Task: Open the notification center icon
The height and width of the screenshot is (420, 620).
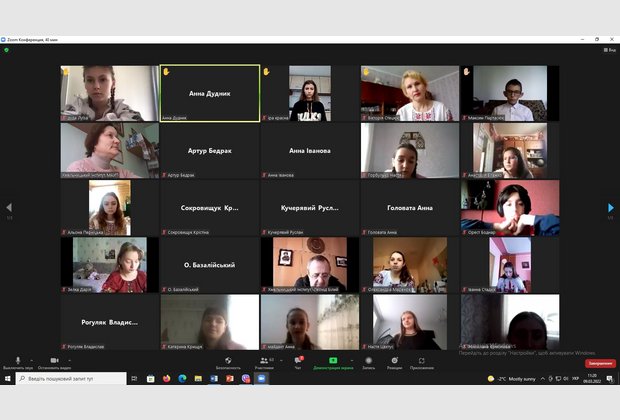Action: [x=609, y=378]
